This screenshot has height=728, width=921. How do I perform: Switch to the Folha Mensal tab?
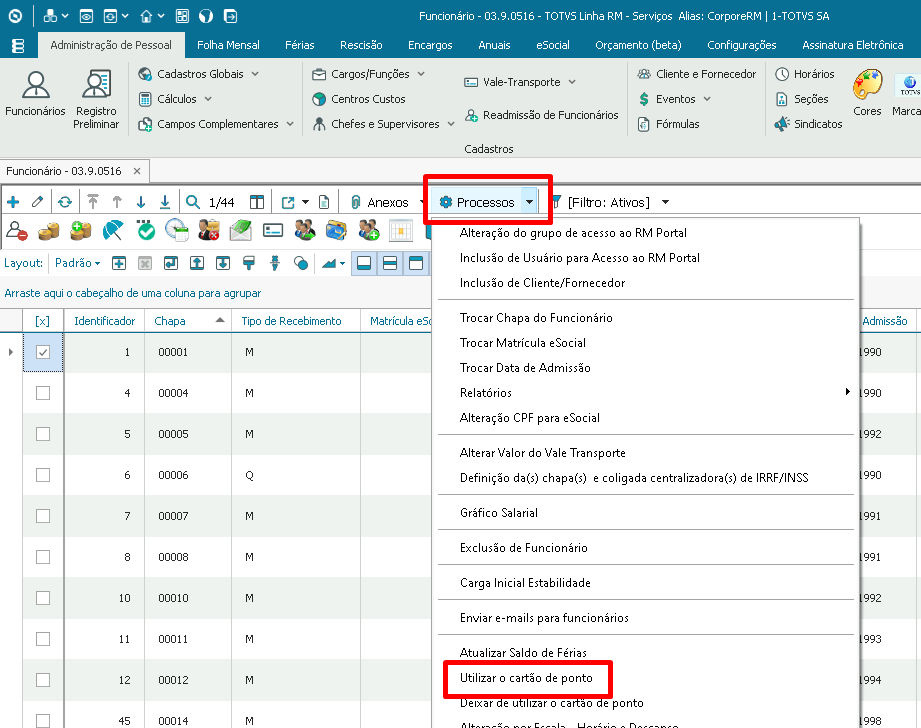pos(228,45)
